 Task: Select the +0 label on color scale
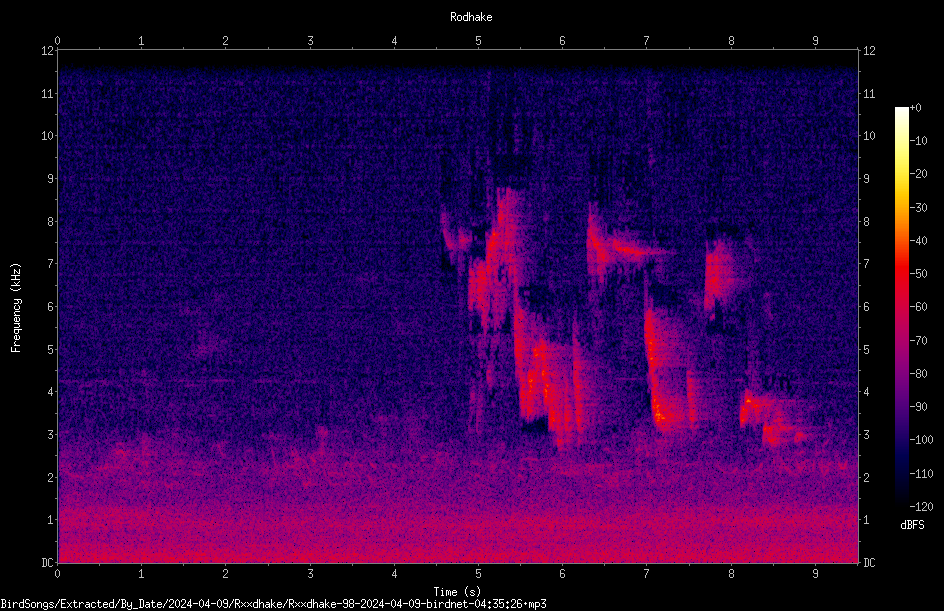coord(915,108)
